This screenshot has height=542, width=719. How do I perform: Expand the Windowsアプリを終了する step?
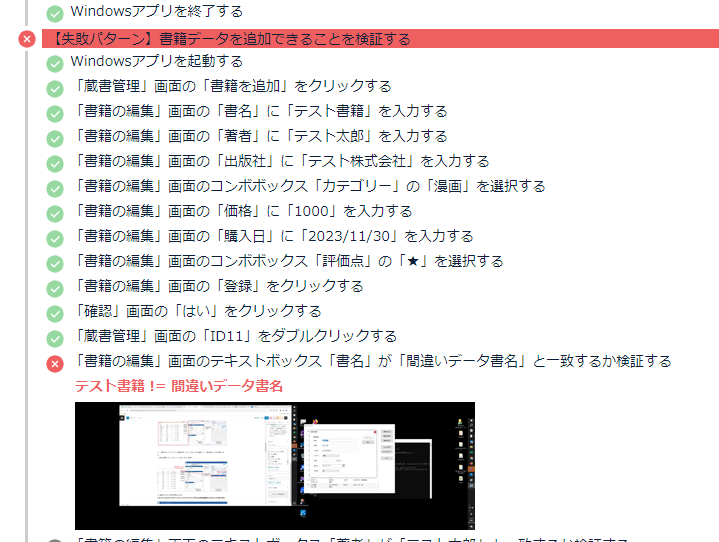(156, 12)
